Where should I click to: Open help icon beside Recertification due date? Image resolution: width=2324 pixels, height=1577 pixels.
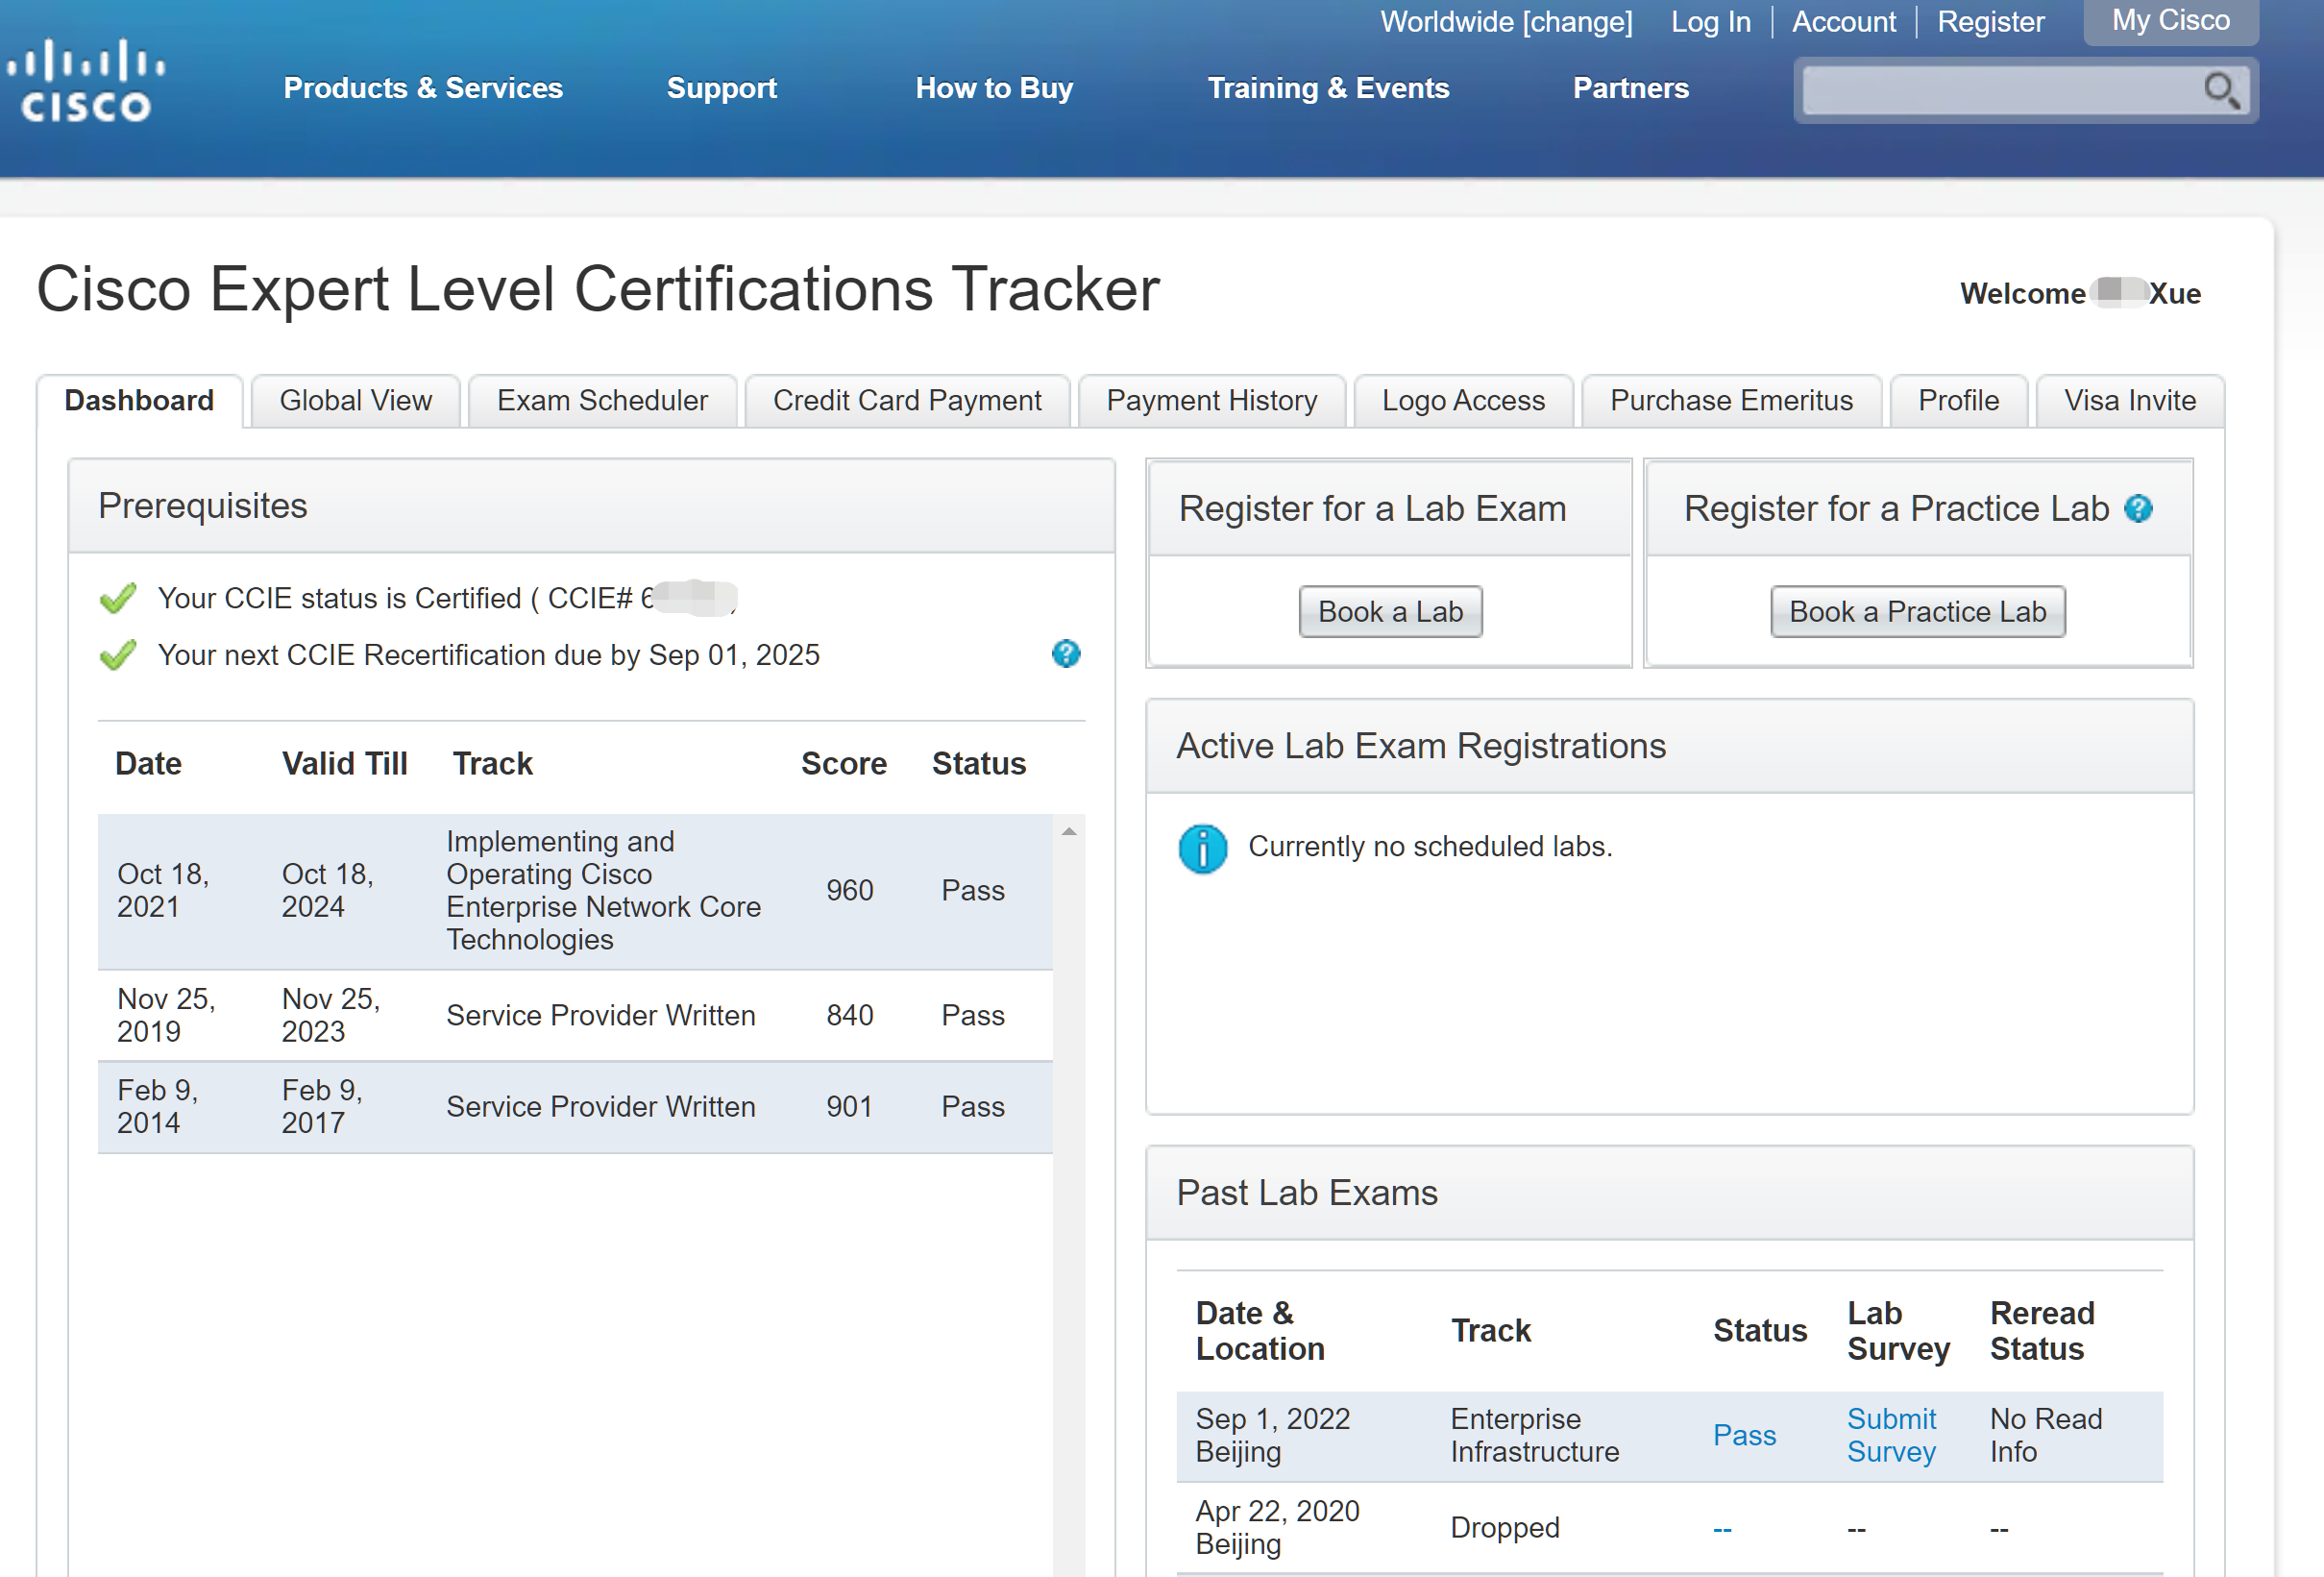1066,654
